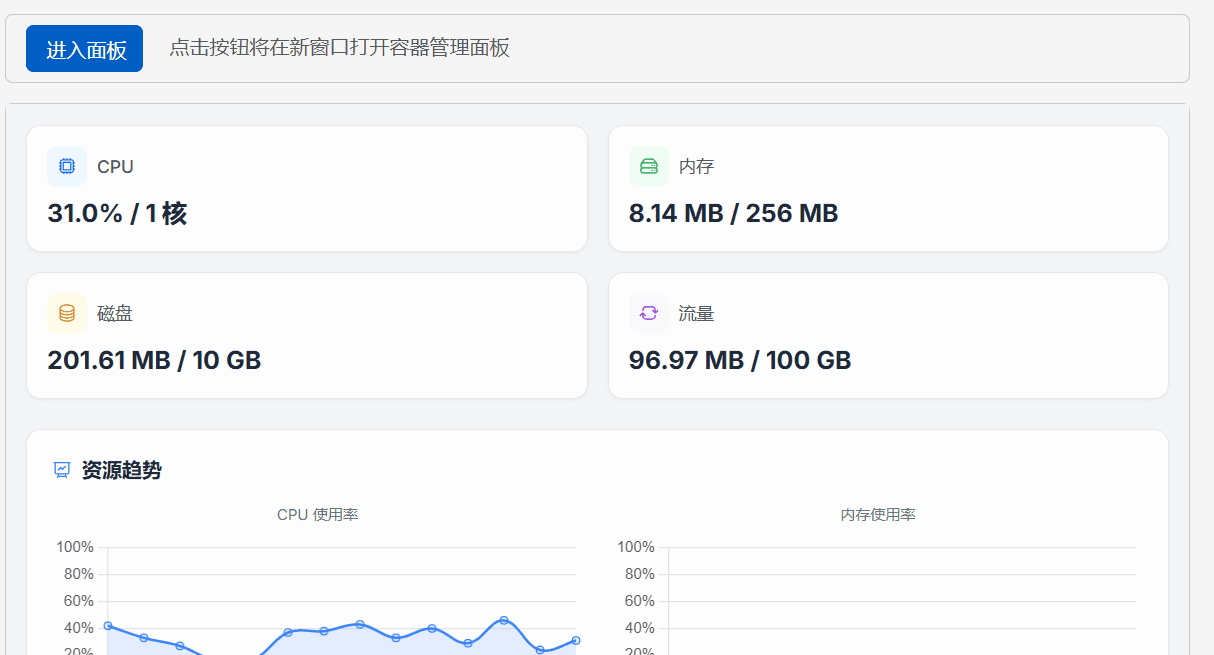1214x655 pixels.
Task: Select the 流量 card label
Action: tap(696, 313)
